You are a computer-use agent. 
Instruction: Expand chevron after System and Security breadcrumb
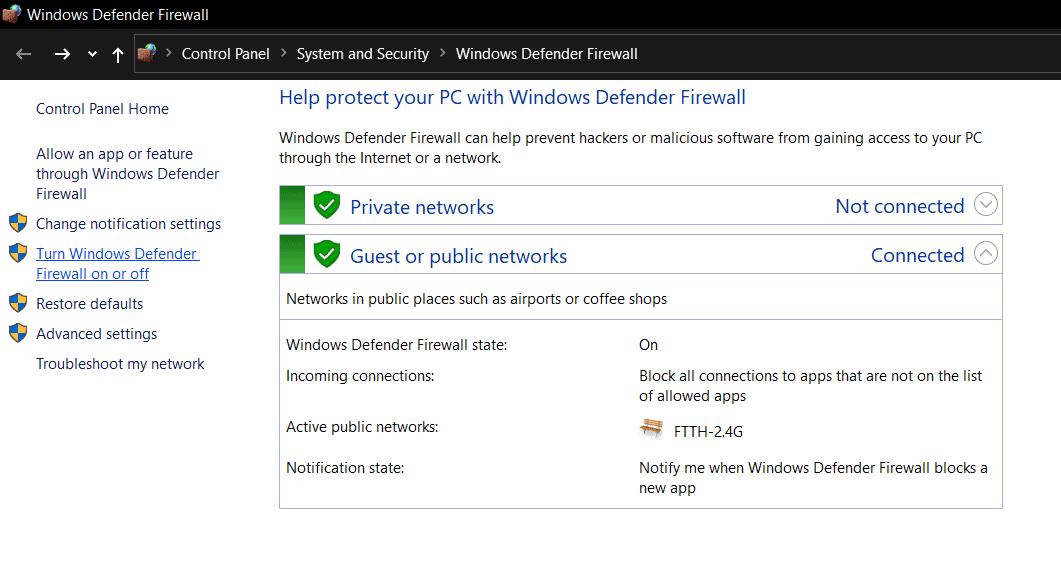coord(443,53)
